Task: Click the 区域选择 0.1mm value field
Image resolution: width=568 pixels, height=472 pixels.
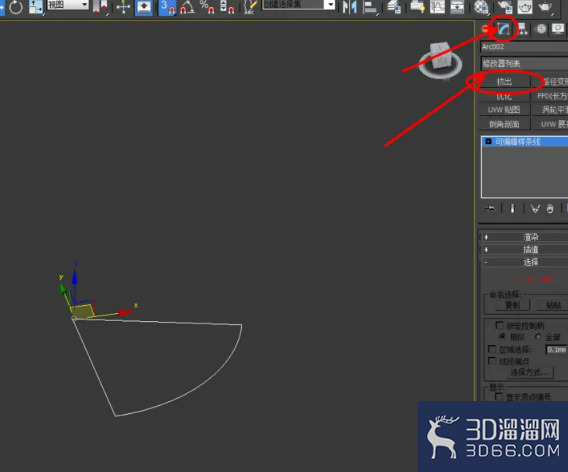Action: click(x=556, y=350)
